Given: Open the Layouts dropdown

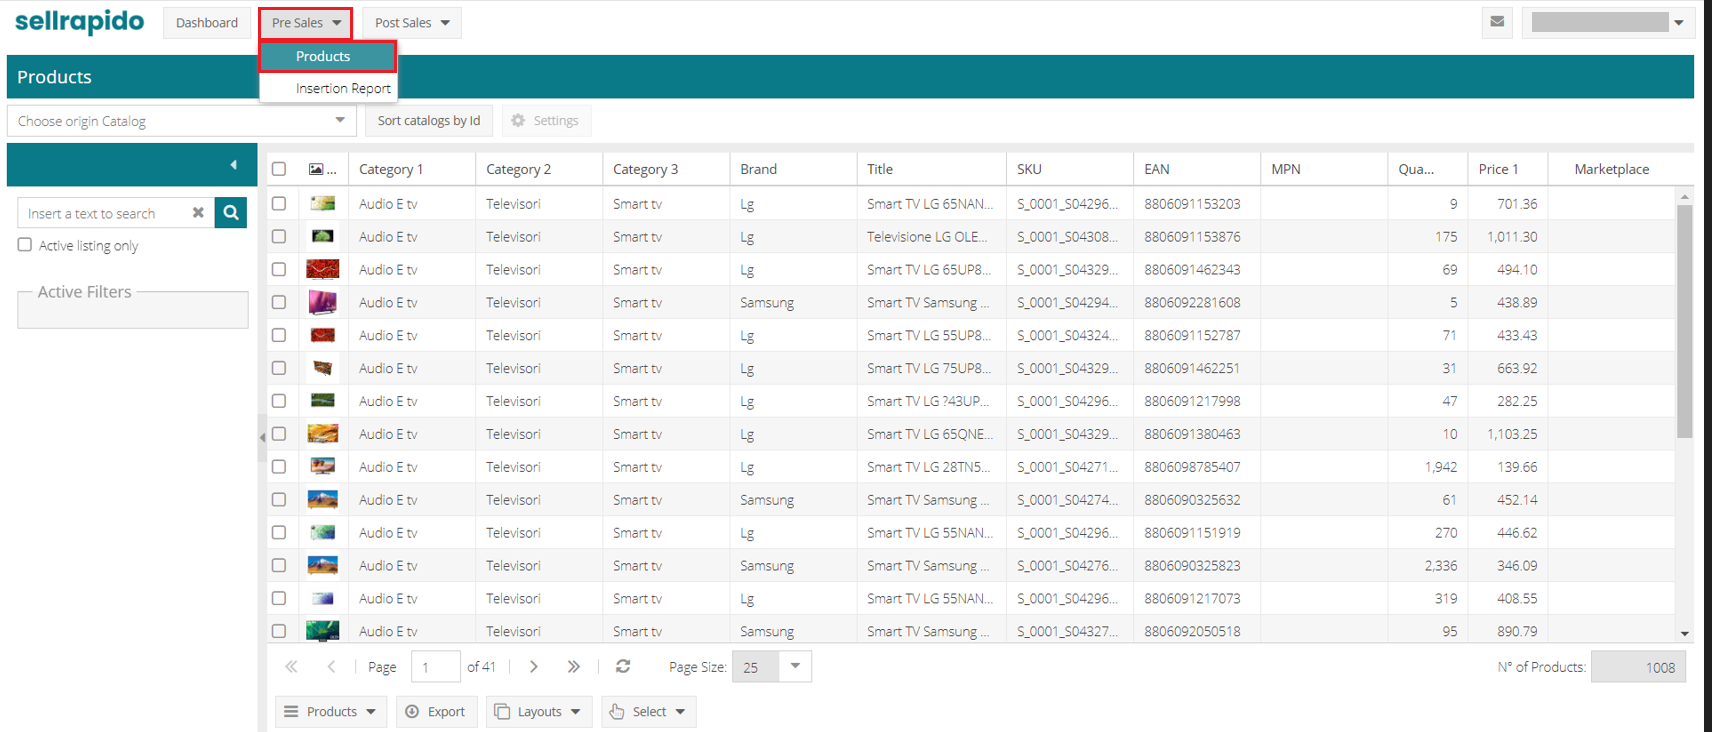Looking at the screenshot, I should point(539,712).
